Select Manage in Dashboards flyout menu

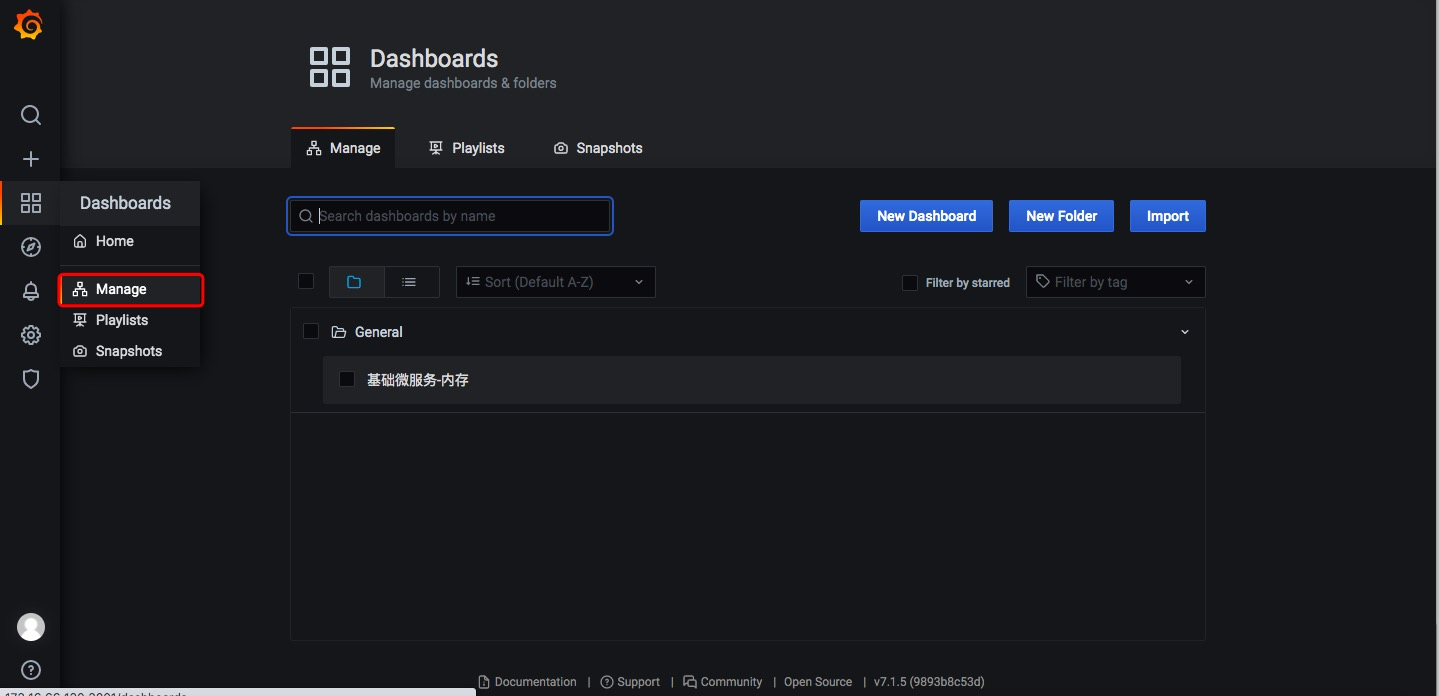[130, 289]
